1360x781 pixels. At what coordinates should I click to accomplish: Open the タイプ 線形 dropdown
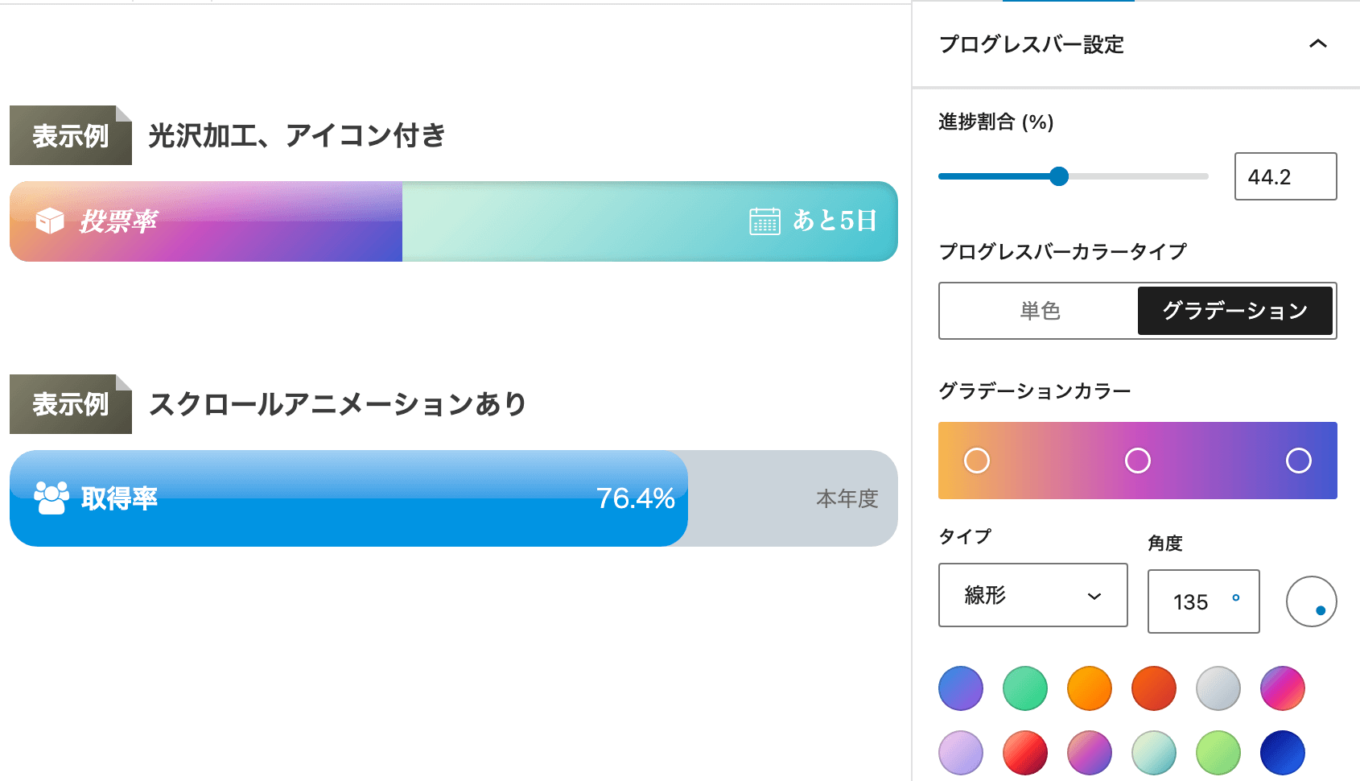coord(1033,595)
